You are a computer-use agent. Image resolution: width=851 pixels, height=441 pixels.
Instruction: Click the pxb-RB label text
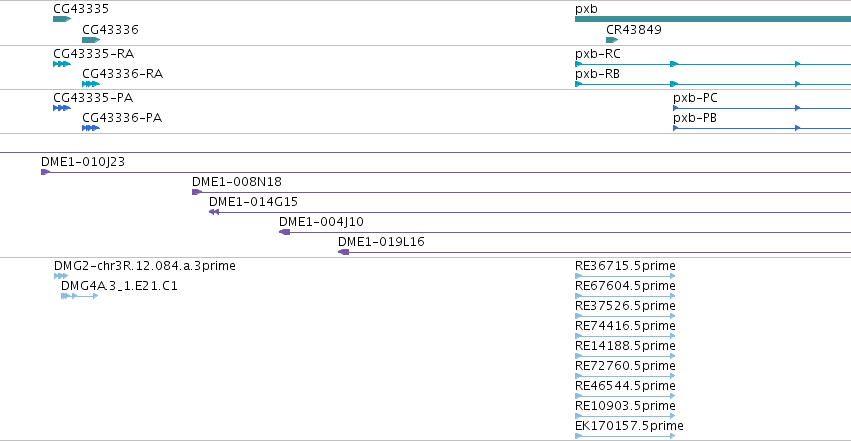coord(597,74)
